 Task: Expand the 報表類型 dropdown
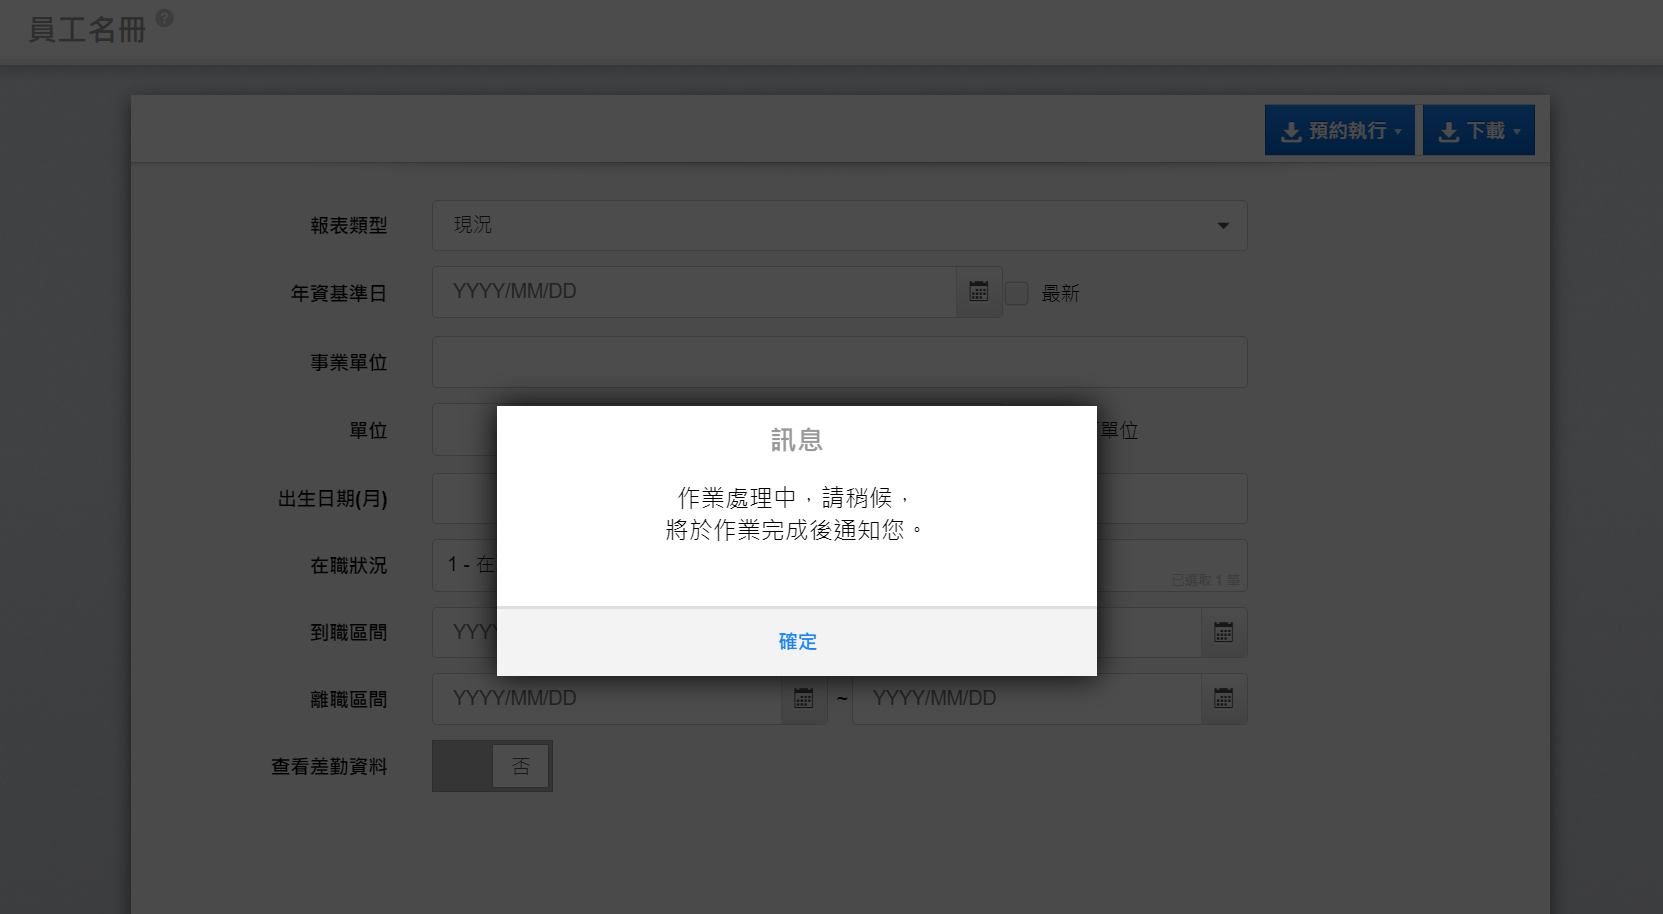(x=839, y=226)
